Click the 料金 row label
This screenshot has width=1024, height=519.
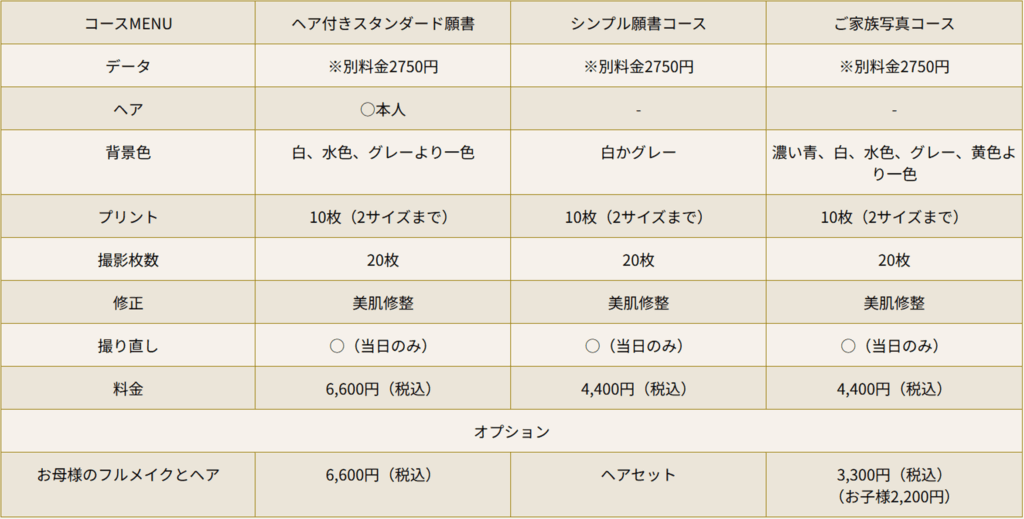(128, 389)
